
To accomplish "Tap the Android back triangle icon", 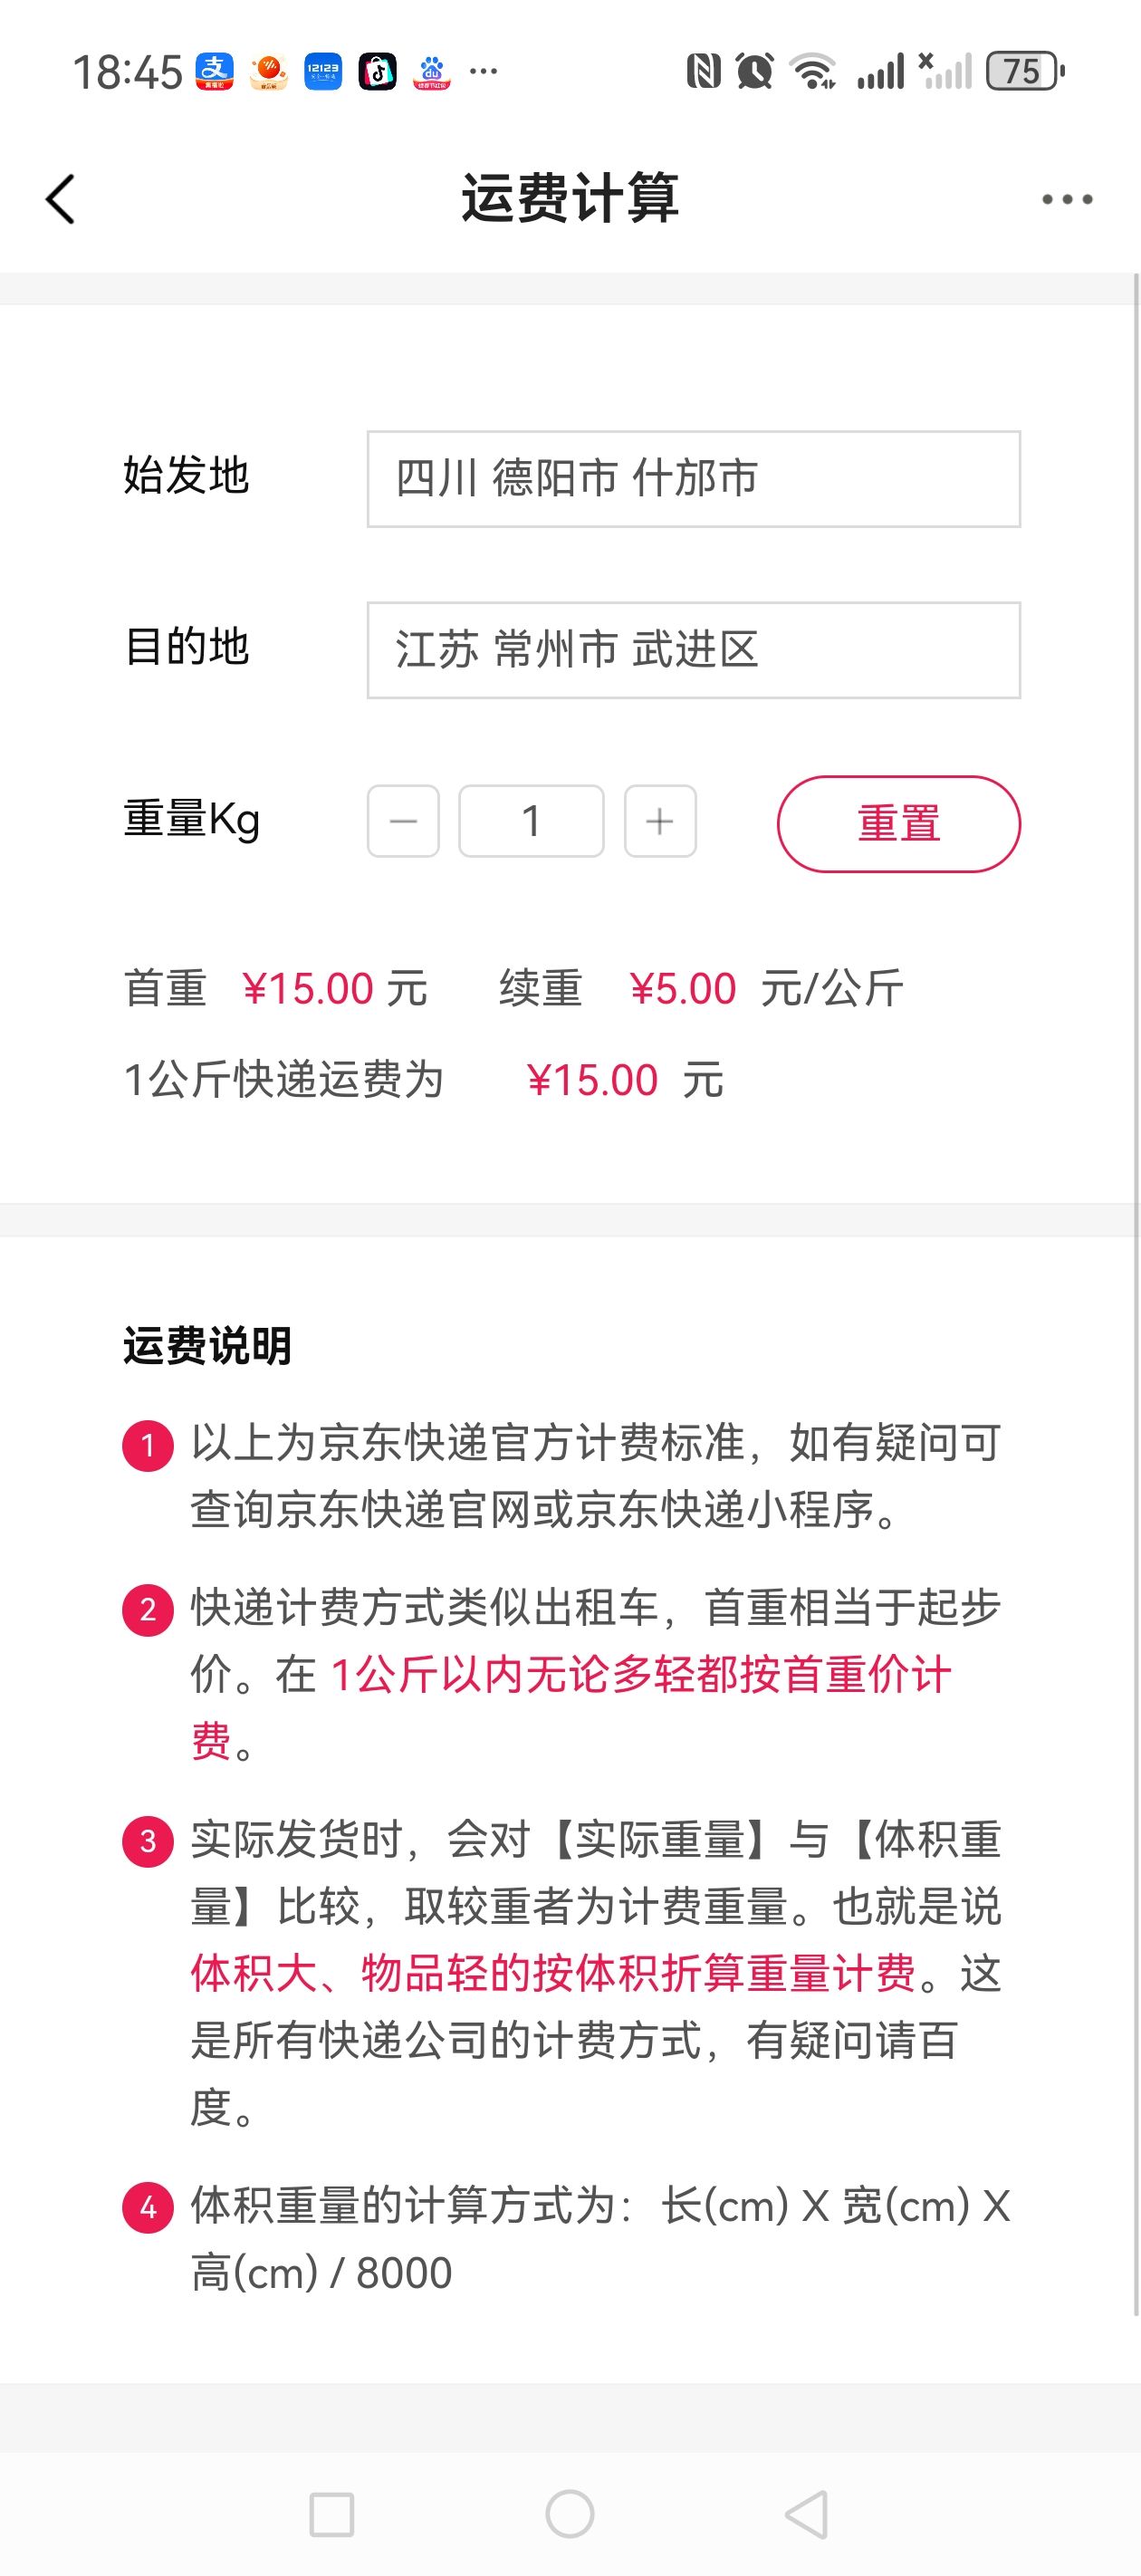I will 807,2514.
